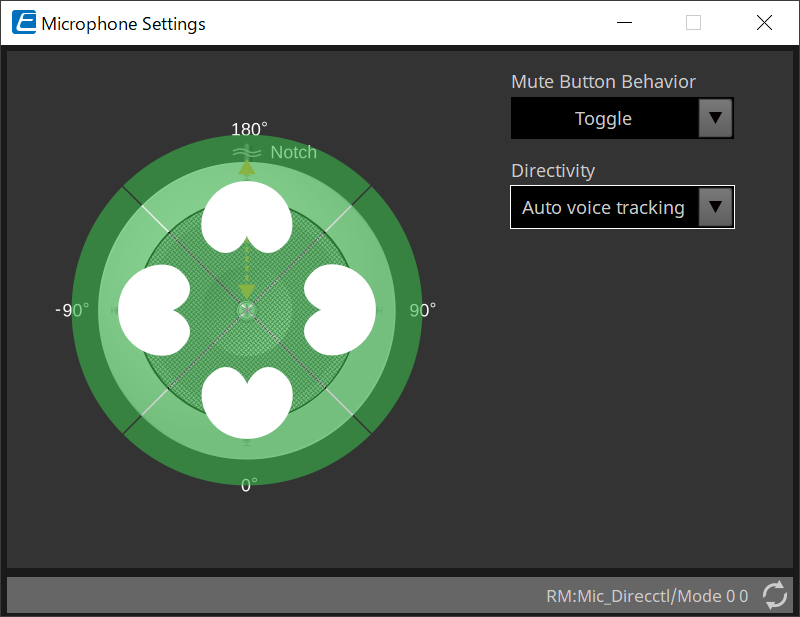The width and height of the screenshot is (800, 617).
Task: Click the refresh icon in the status bar
Action: pos(774,595)
